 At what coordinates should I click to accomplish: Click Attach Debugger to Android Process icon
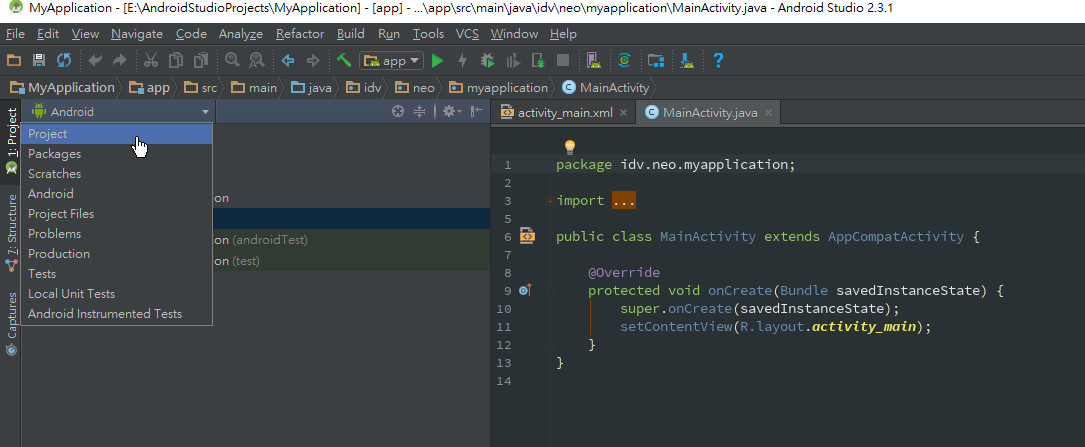pos(538,61)
